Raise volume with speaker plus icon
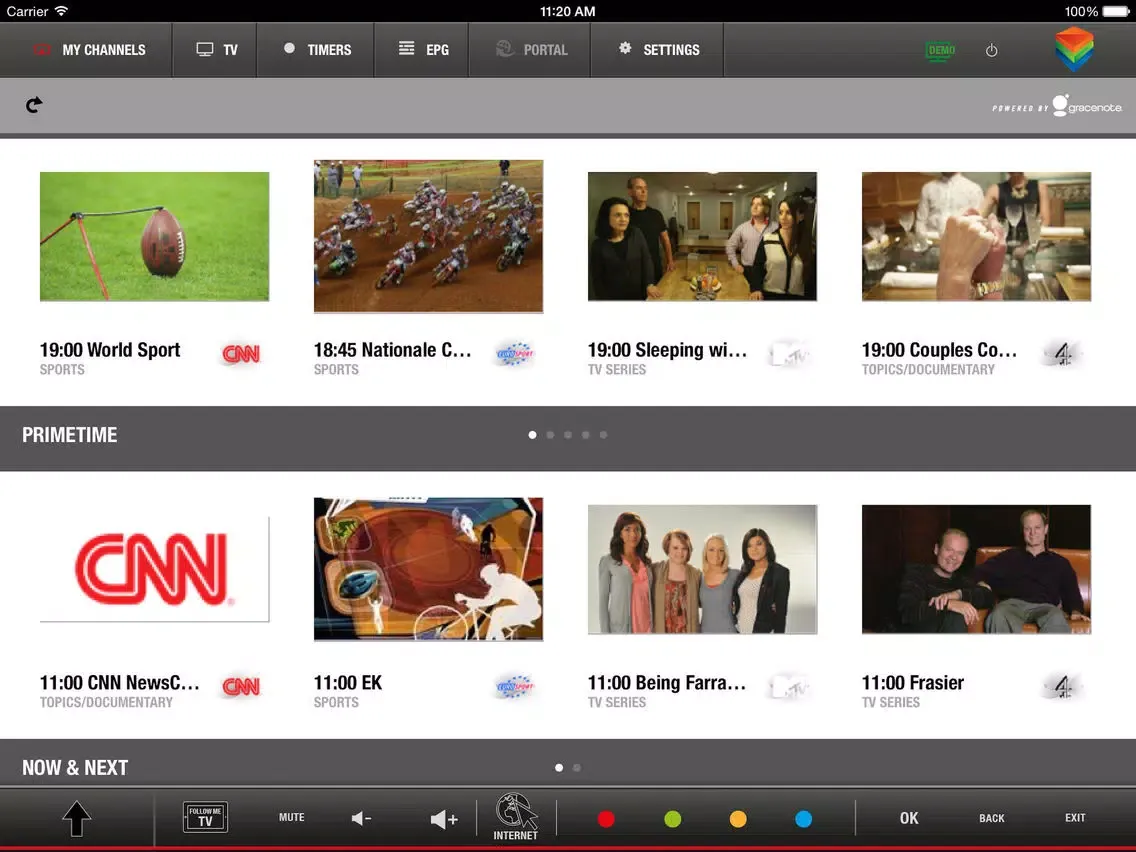The image size is (1136, 852). pos(444,819)
